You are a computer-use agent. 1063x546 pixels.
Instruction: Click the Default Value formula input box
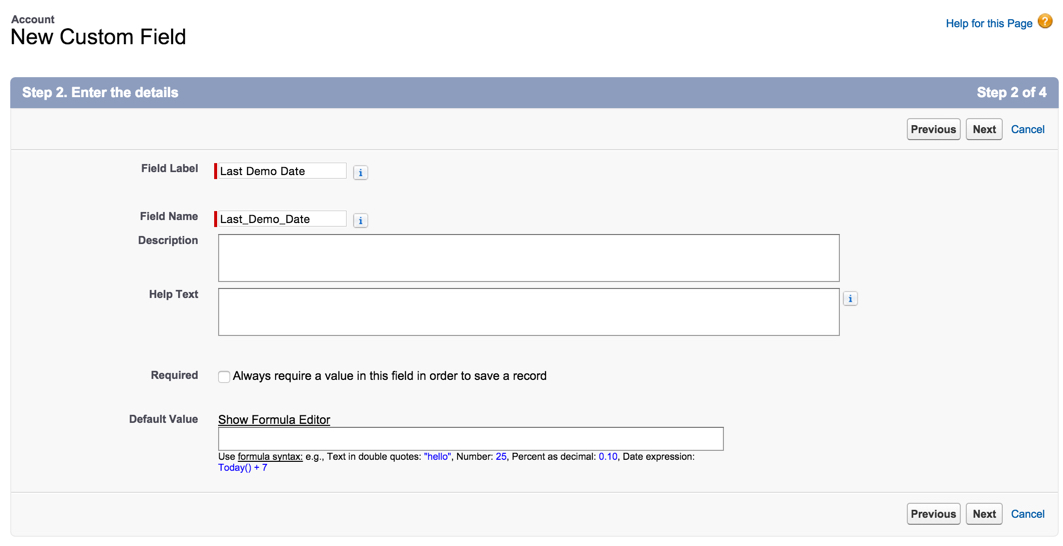tap(470, 439)
